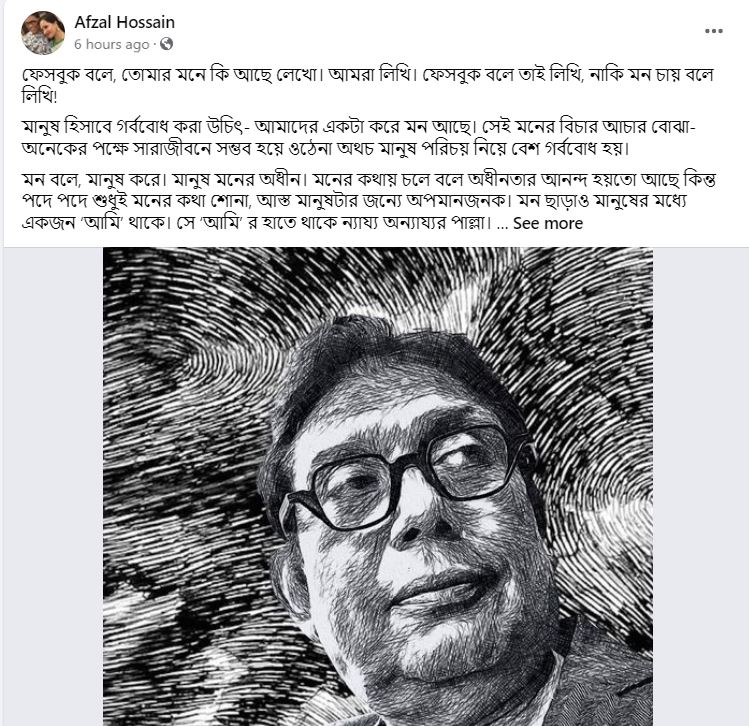The image size is (749, 726).
Task: Expand the post with "See more"
Action: 548,224
